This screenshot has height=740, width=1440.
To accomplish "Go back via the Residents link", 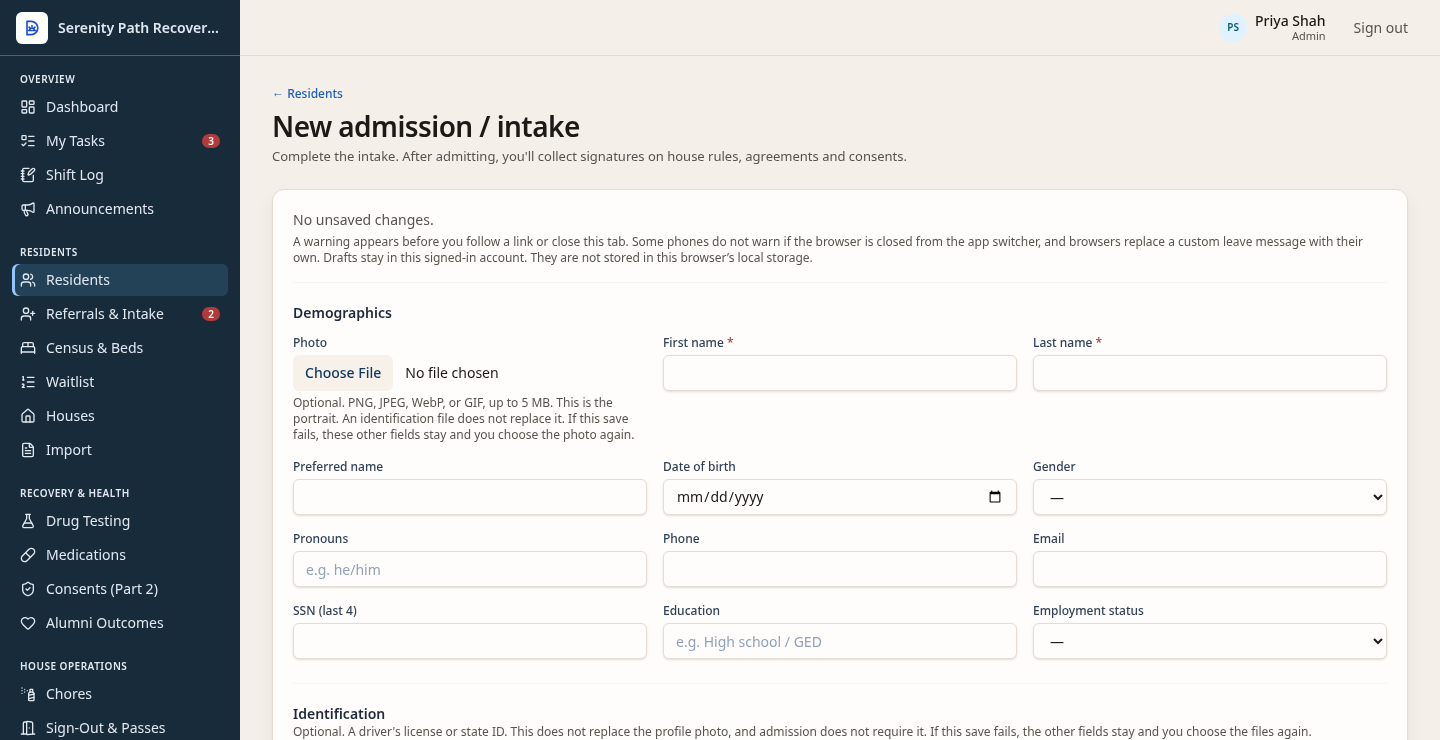I will point(308,94).
